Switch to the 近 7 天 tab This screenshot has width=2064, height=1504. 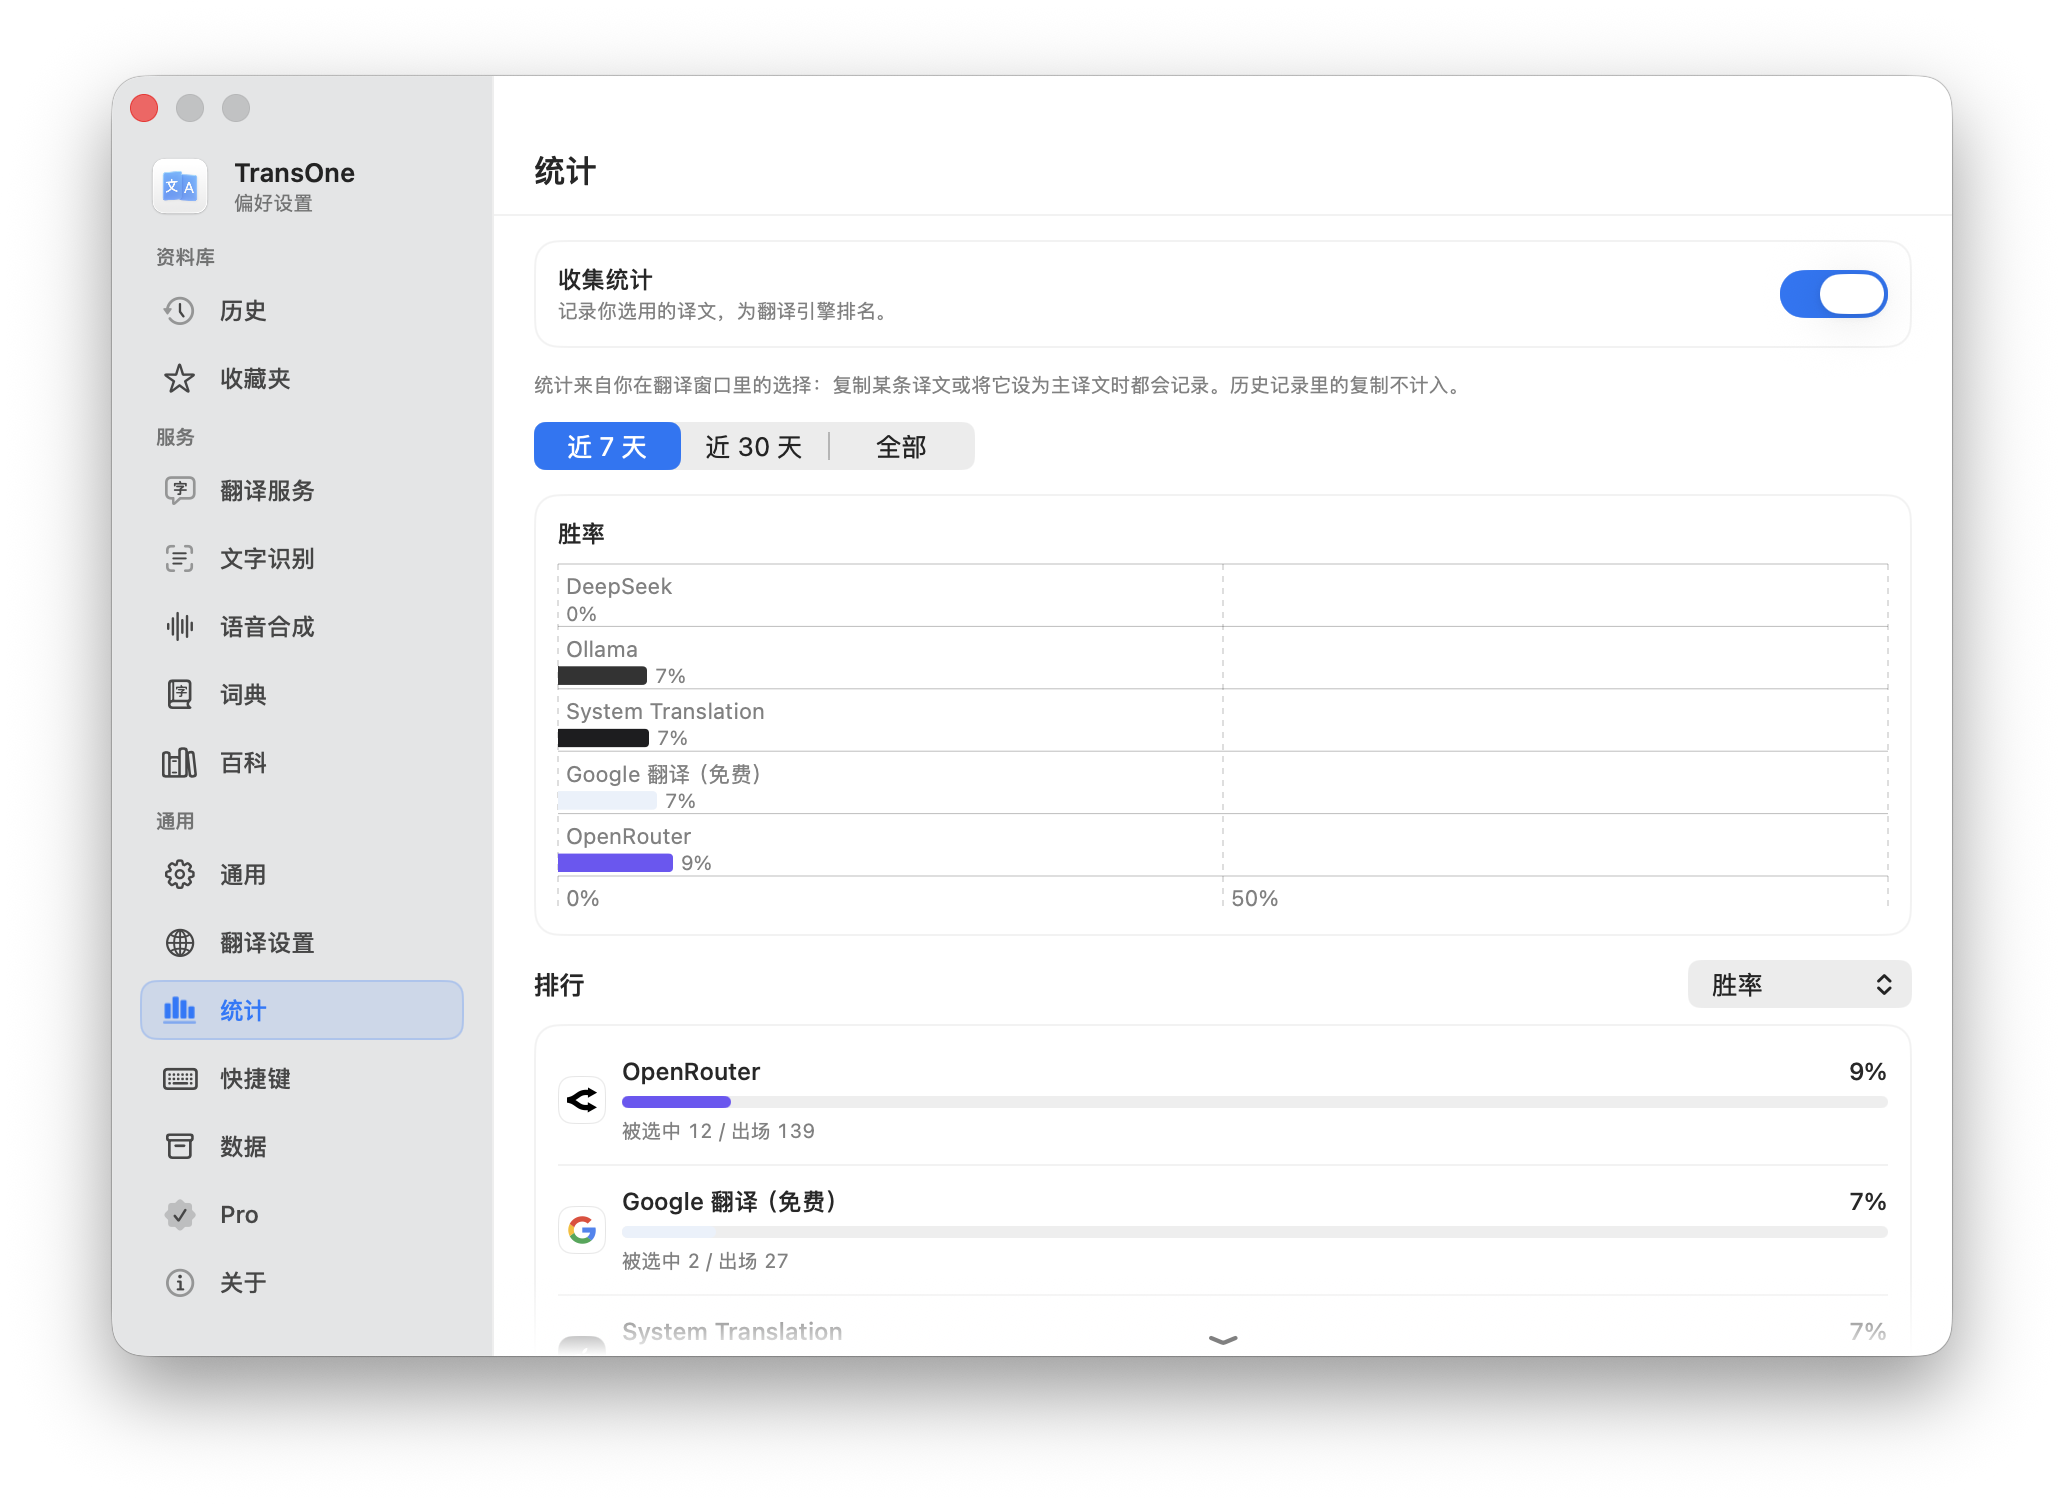click(607, 446)
